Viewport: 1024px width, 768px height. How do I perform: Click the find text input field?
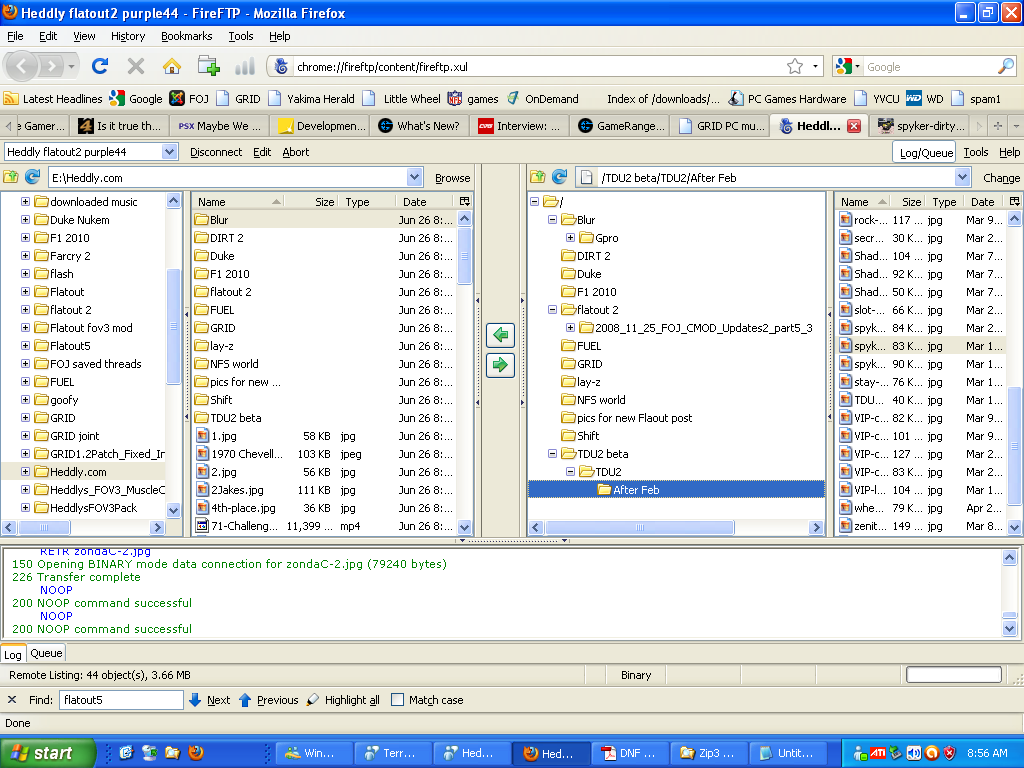point(121,700)
